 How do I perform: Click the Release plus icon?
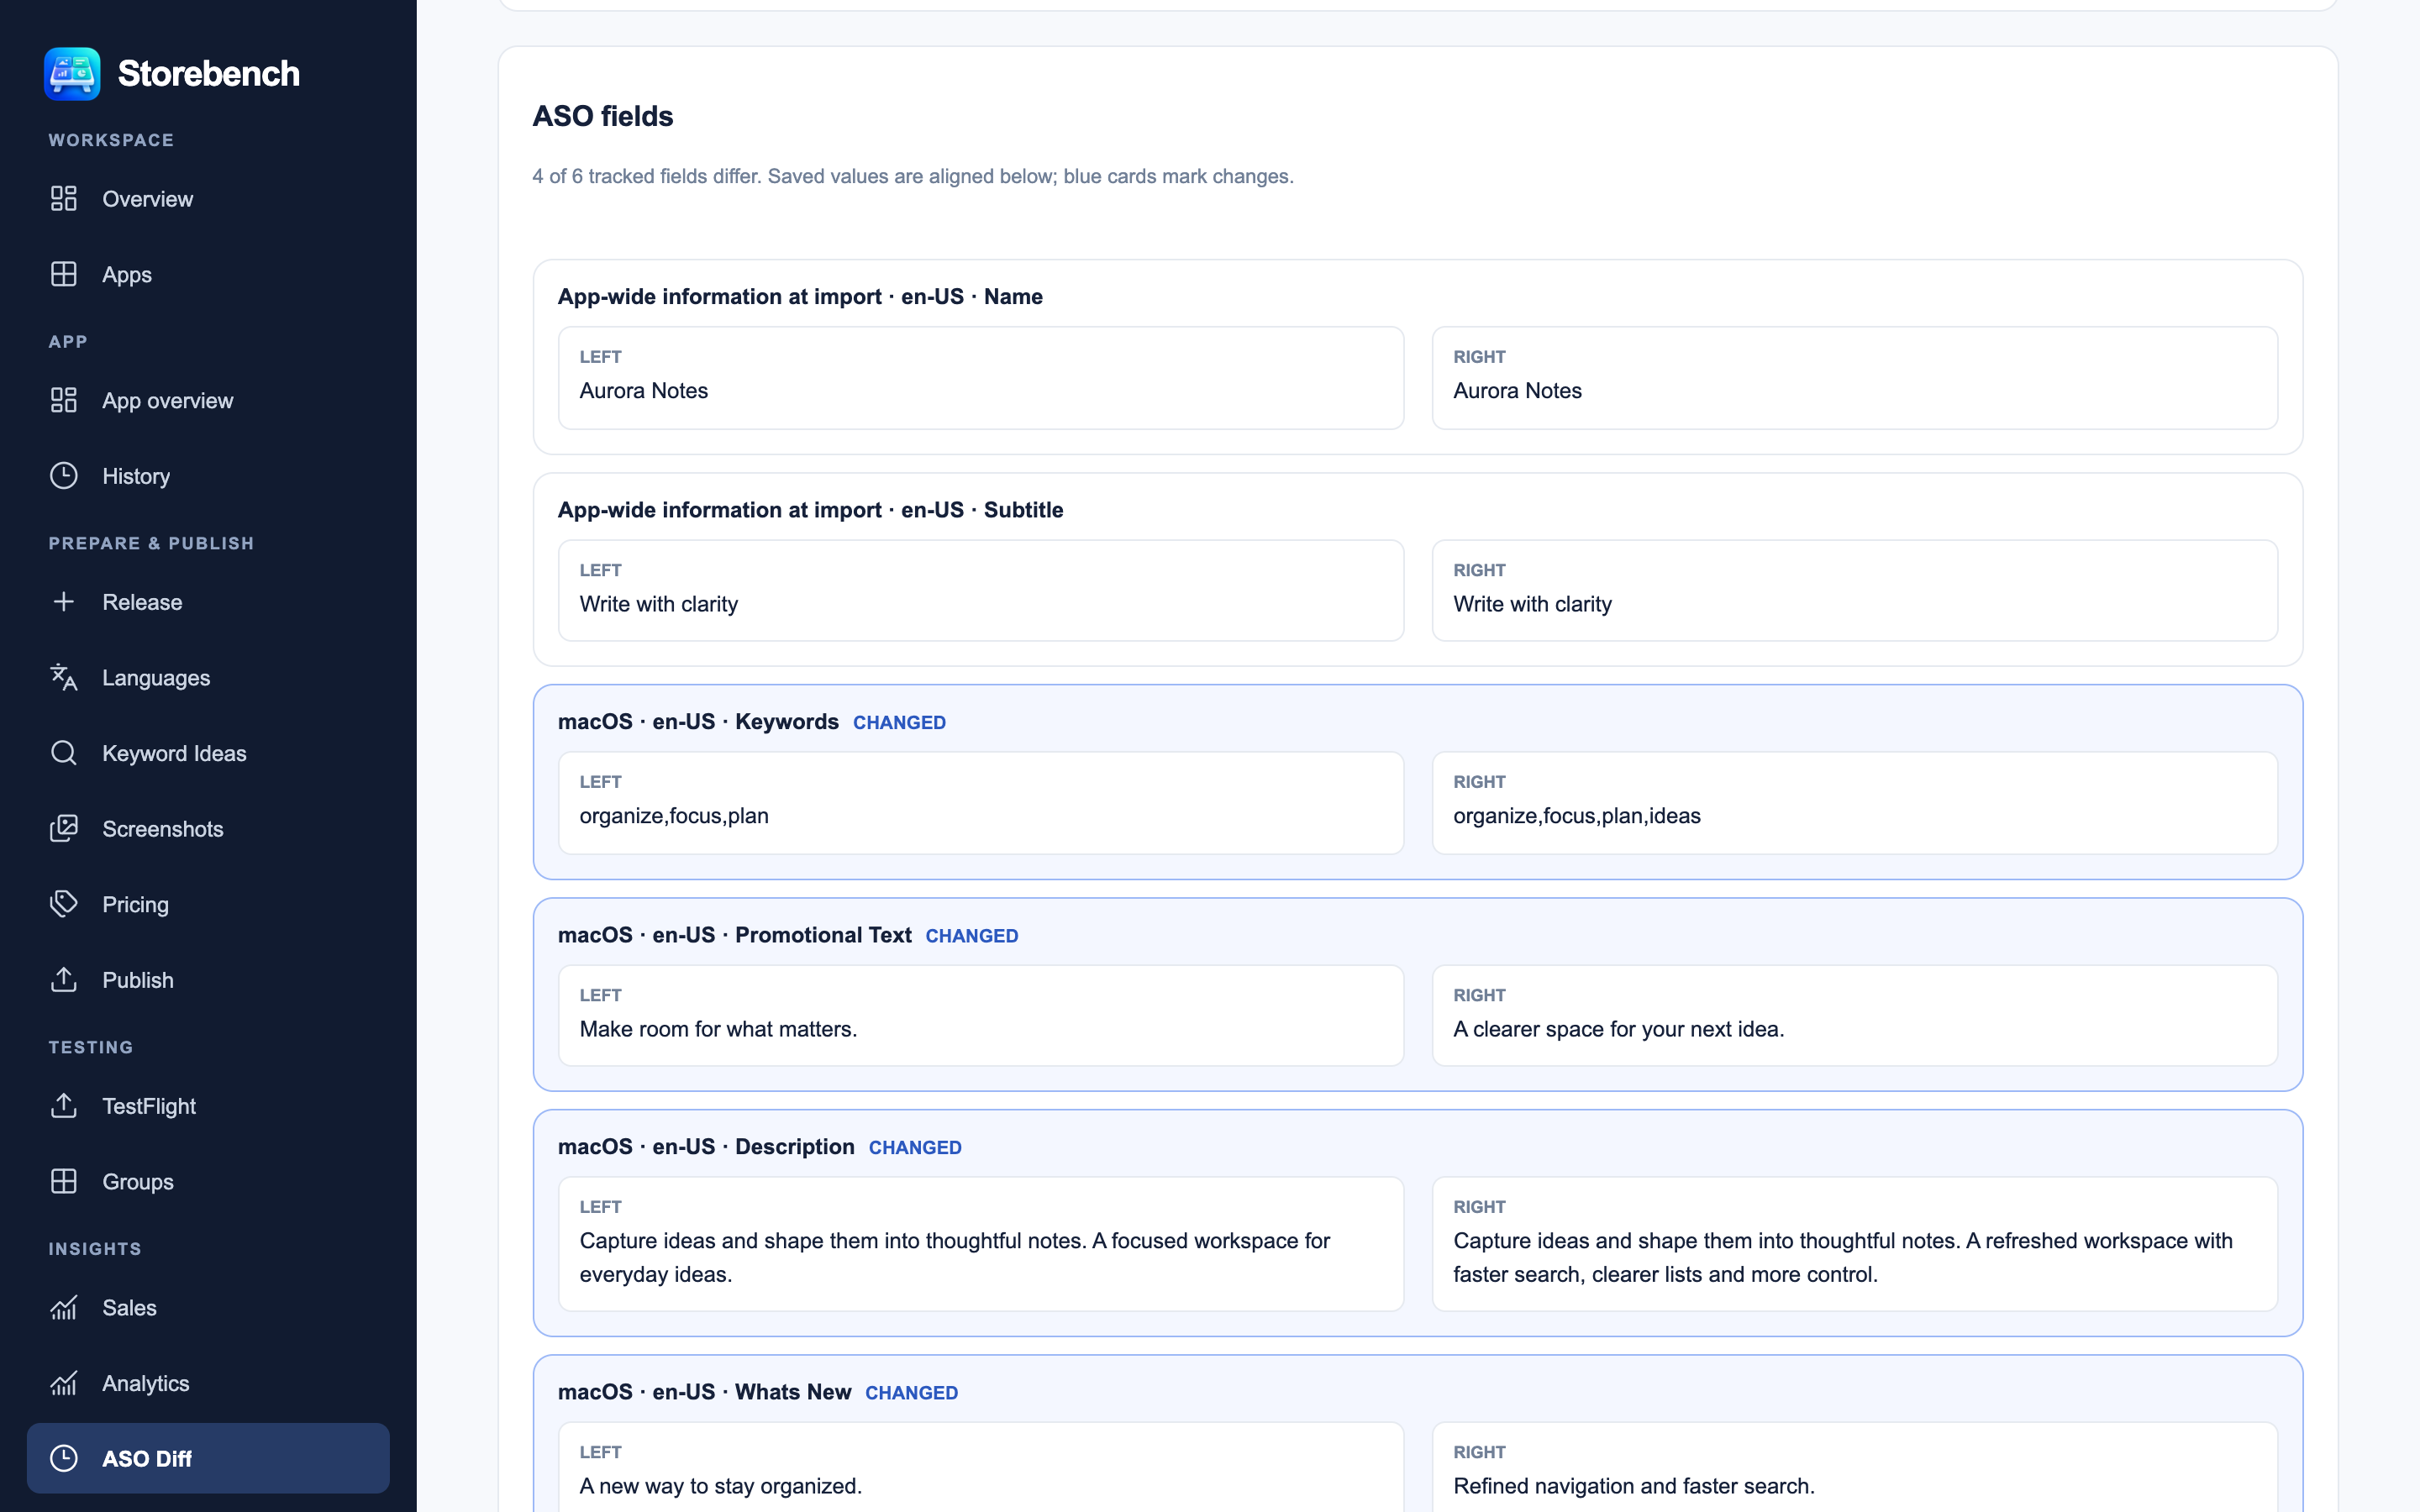pos(64,602)
